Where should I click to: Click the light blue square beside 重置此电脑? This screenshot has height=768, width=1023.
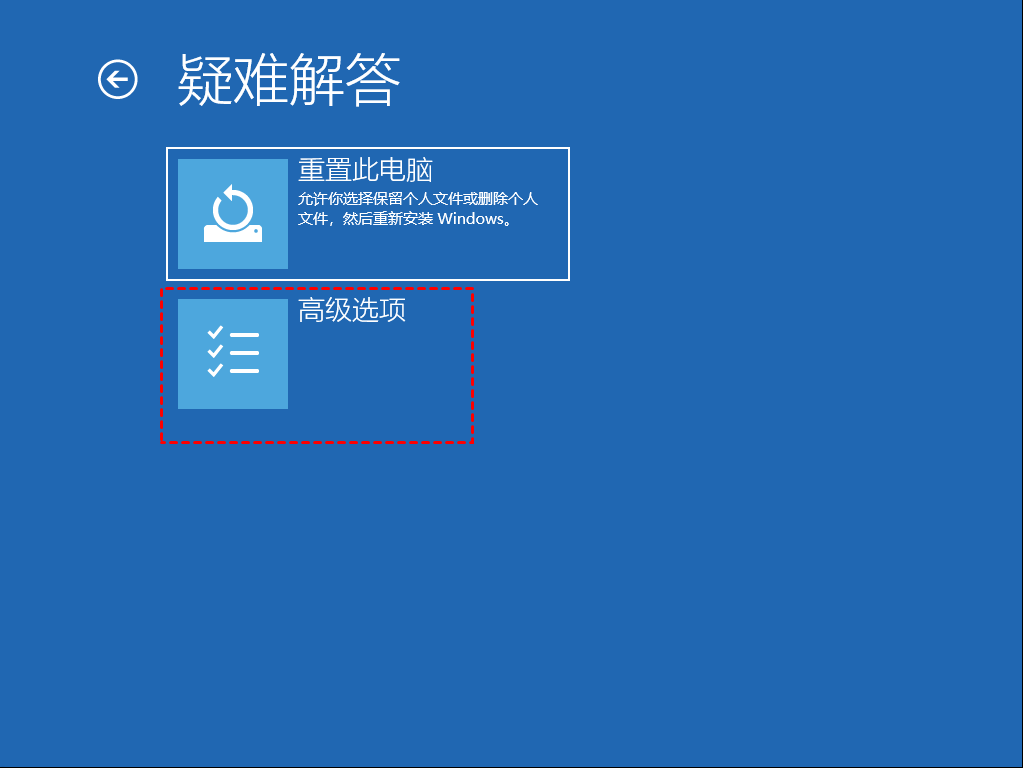click(233, 214)
